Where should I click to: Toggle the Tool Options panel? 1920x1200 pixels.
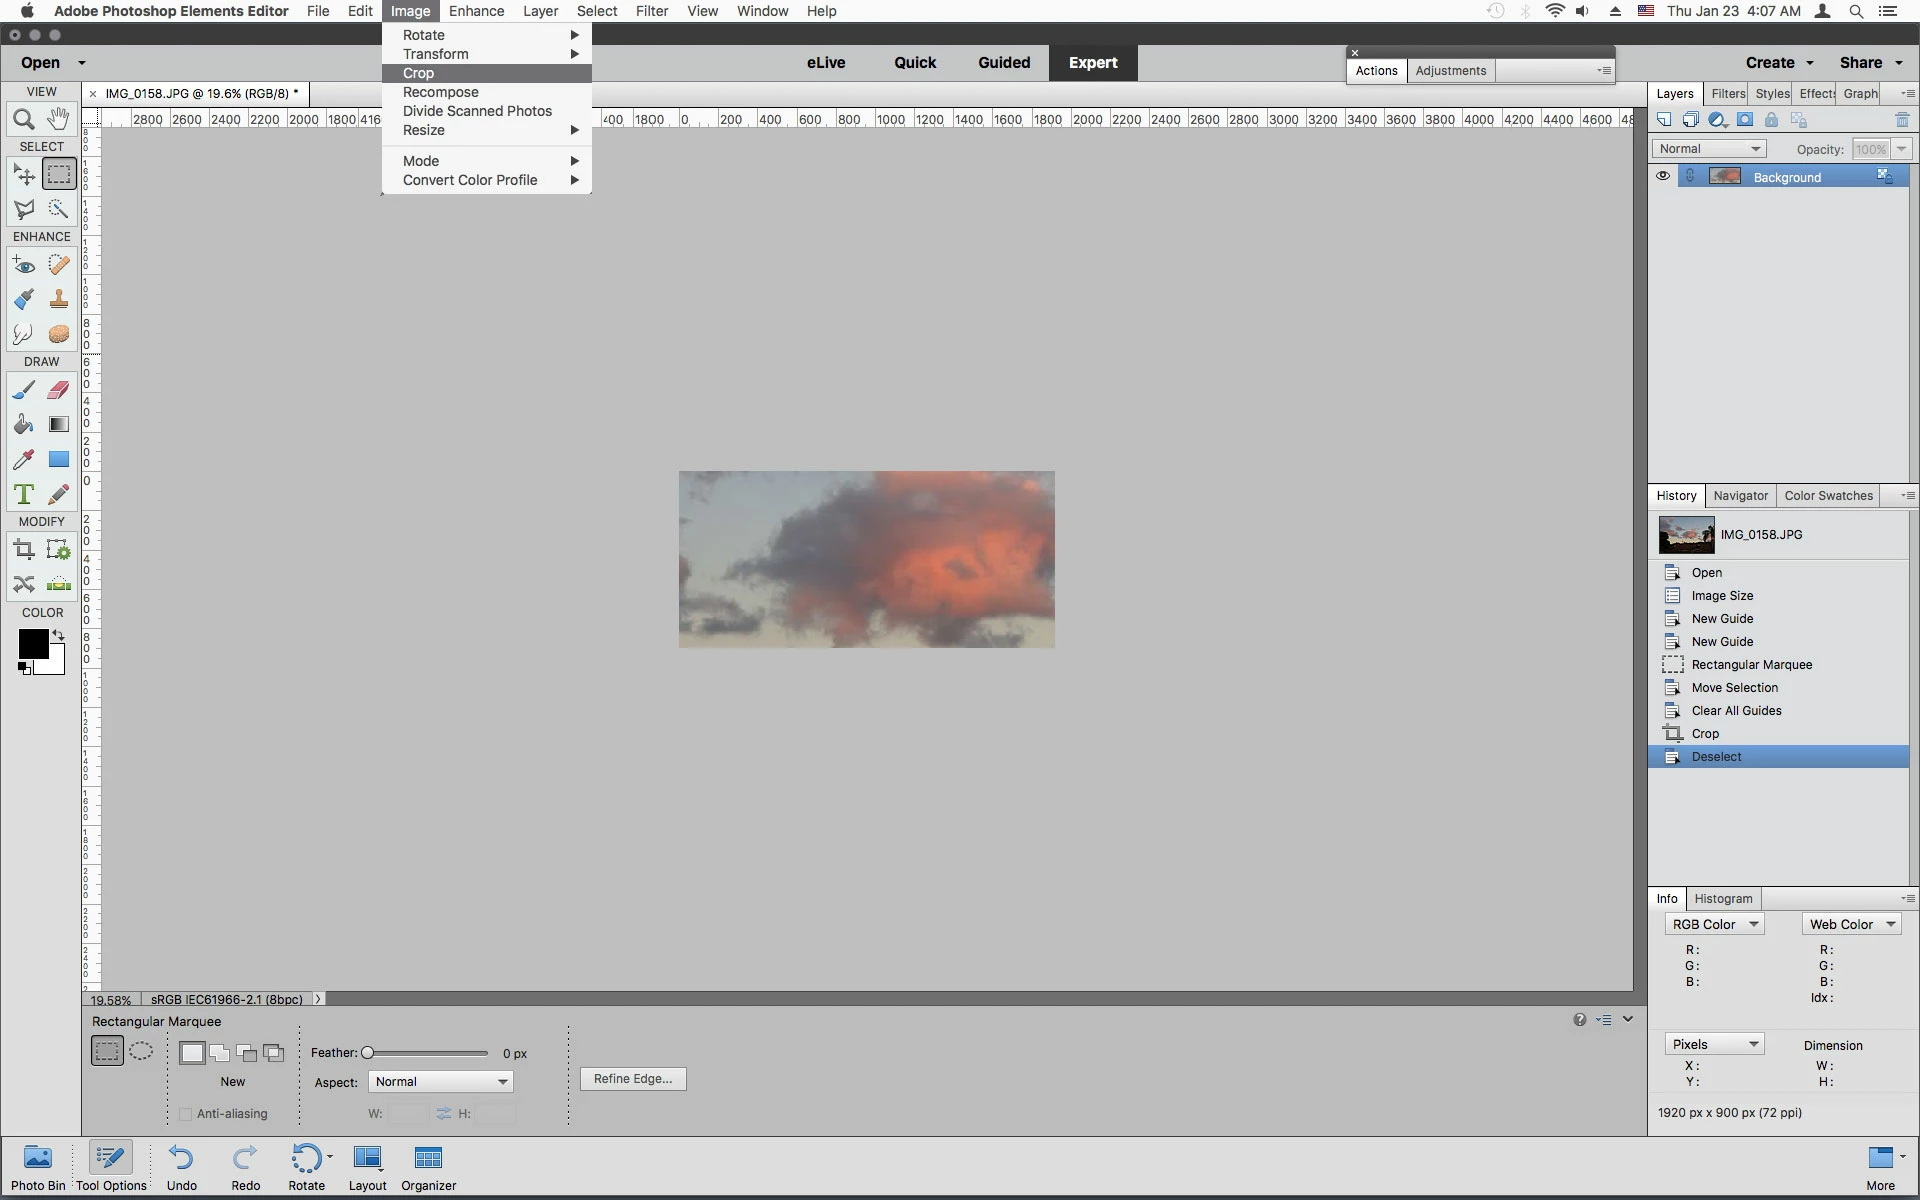click(x=111, y=1167)
